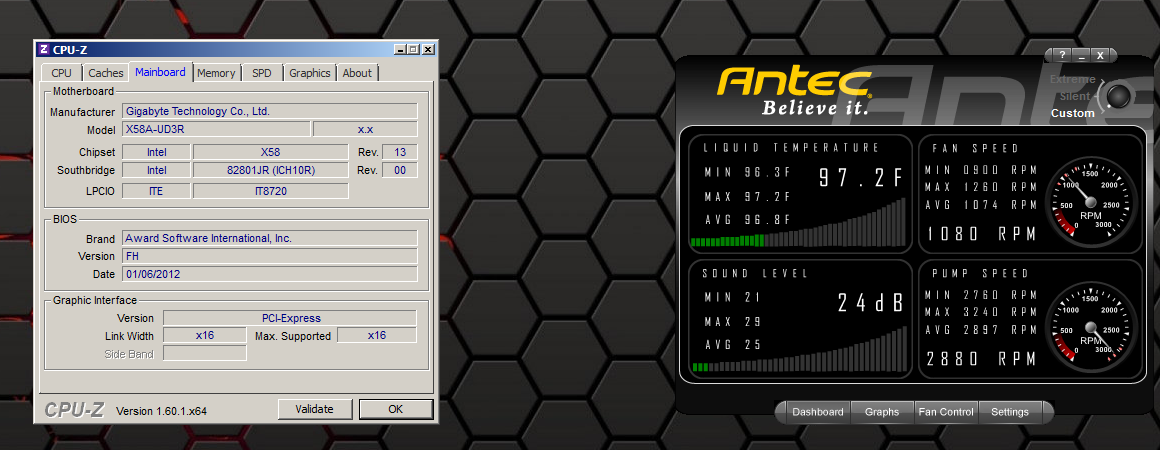The image size is (1160, 450).
Task: Click the model revision x.x field
Action: point(365,129)
